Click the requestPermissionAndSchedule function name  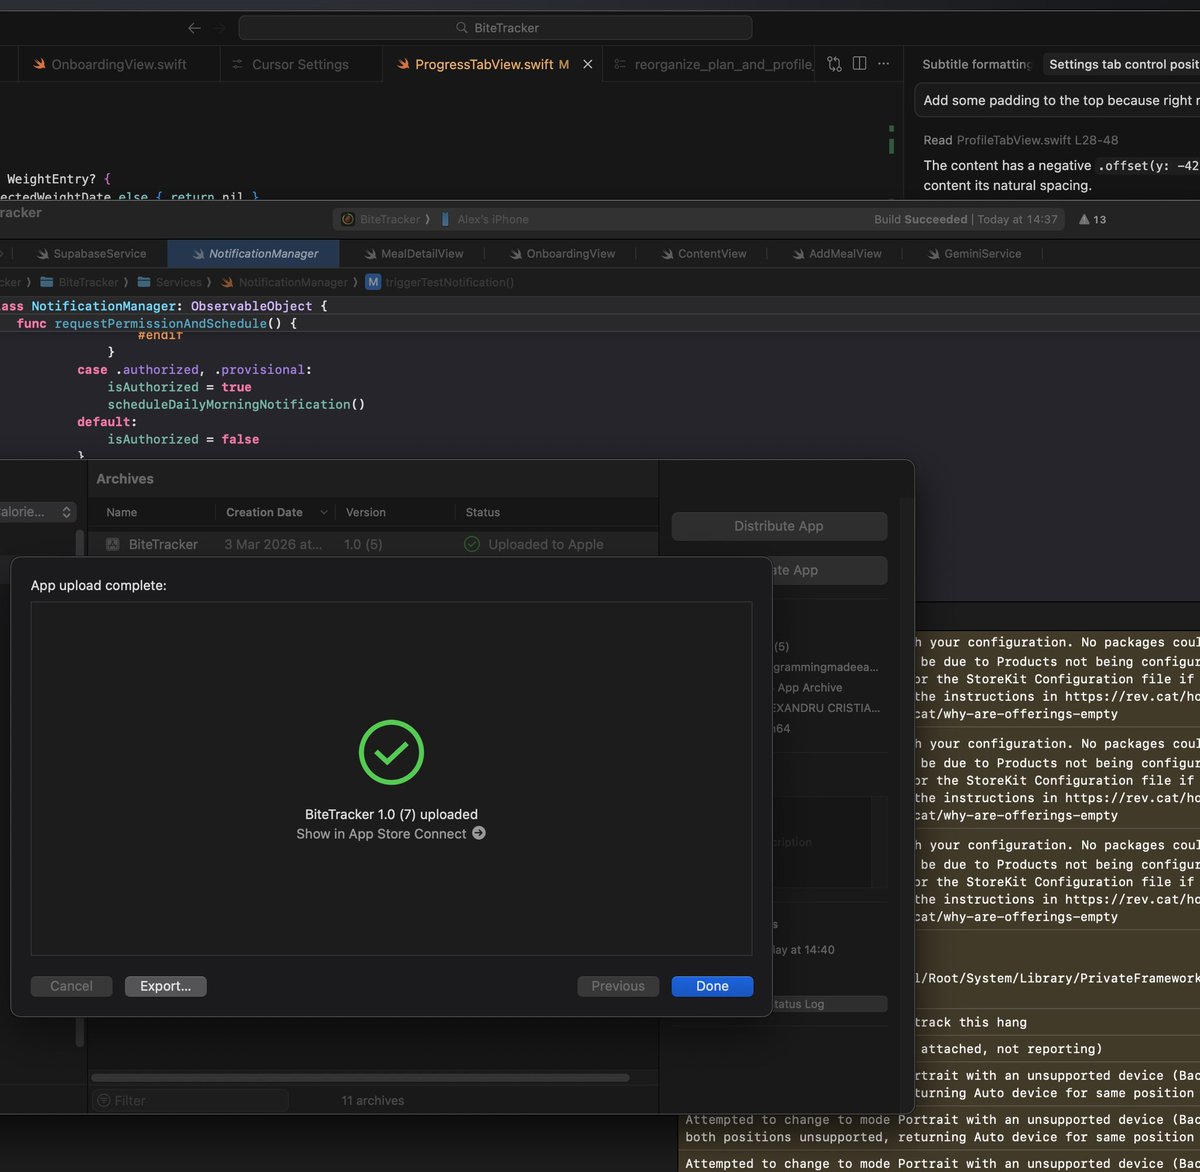161,324
